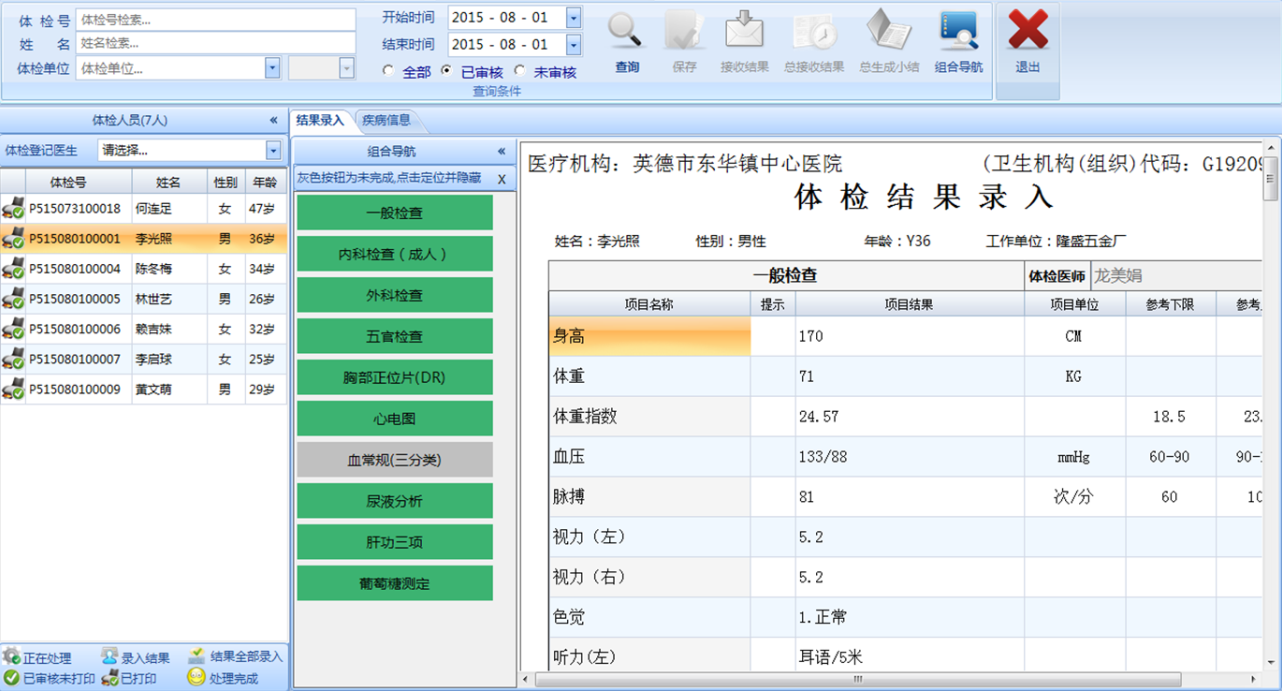Click the 心电图 navigation button
Image resolution: width=1282 pixels, height=691 pixels.
(394, 419)
